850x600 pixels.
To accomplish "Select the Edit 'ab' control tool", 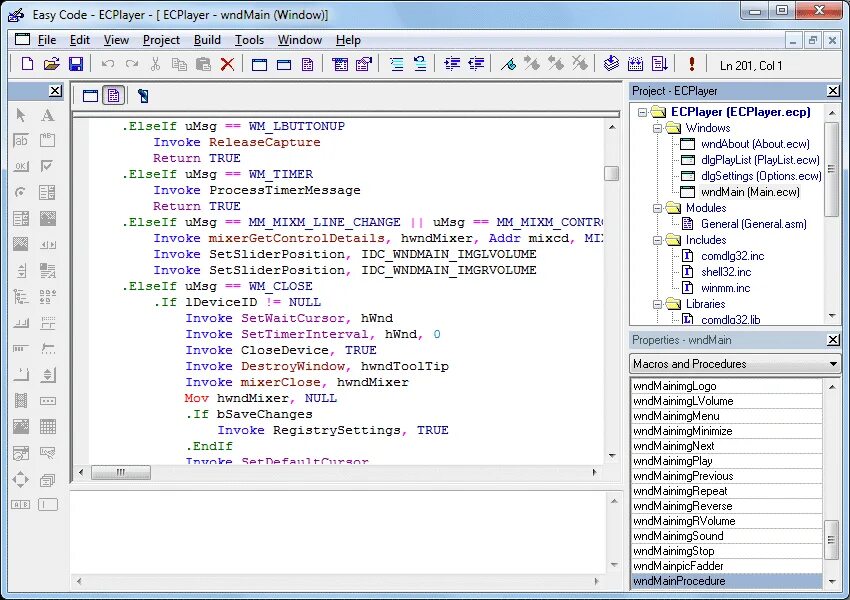I will click(x=21, y=141).
